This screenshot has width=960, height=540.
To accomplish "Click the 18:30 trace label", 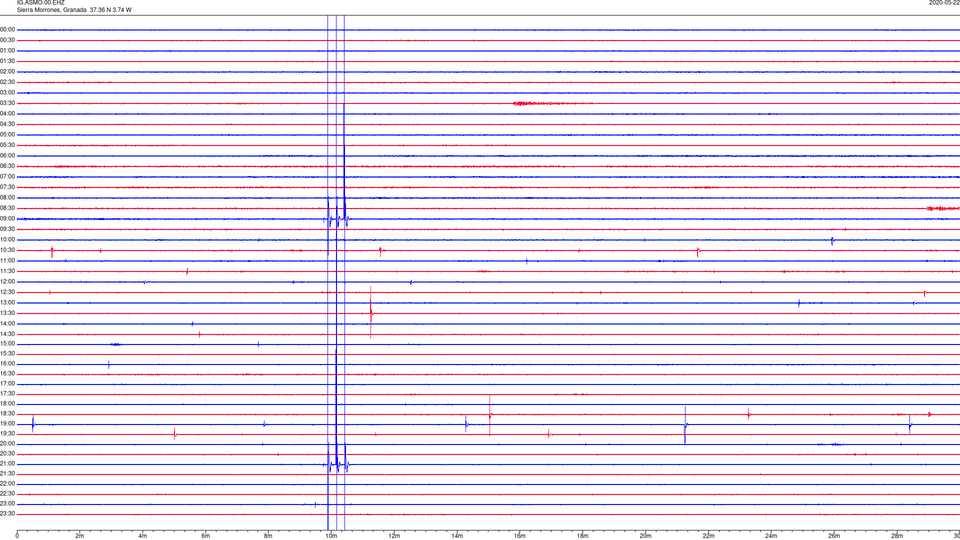I will [7, 413].
